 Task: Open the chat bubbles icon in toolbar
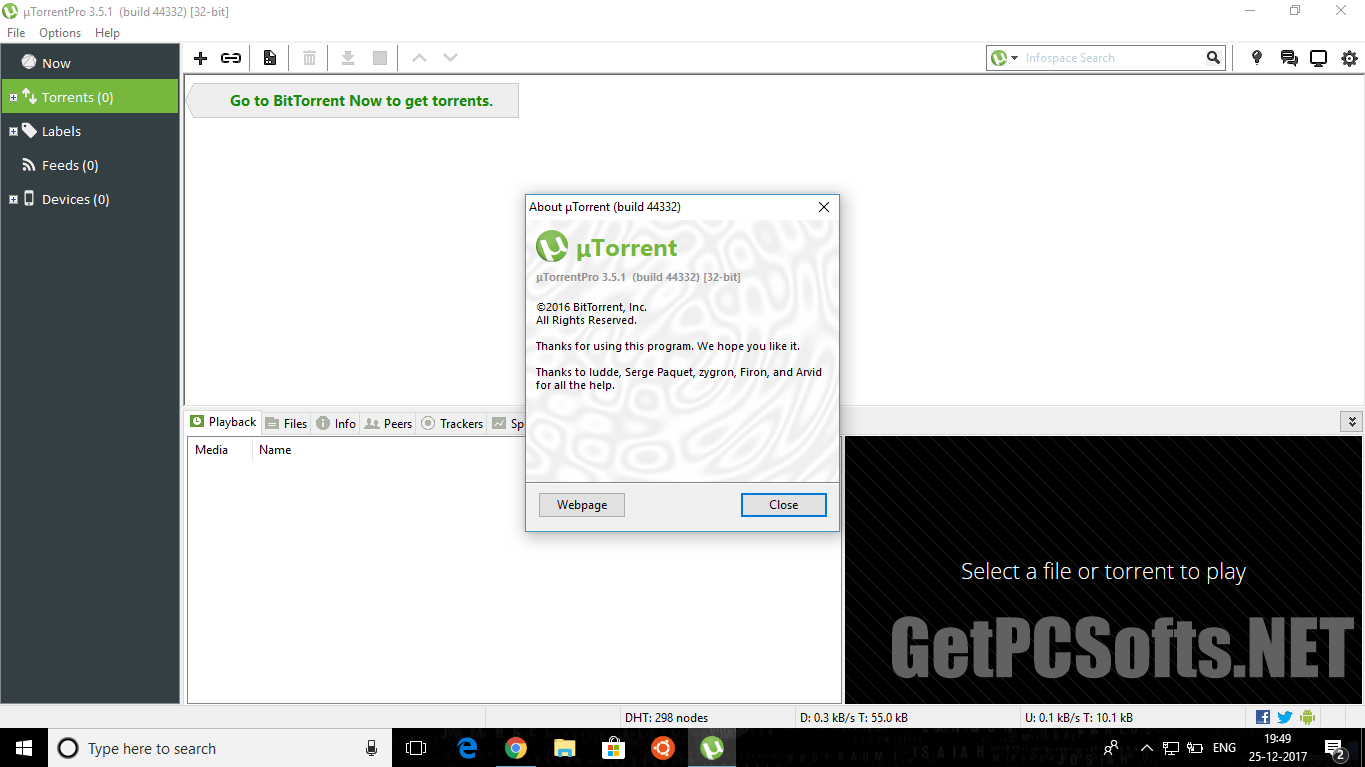(1288, 58)
